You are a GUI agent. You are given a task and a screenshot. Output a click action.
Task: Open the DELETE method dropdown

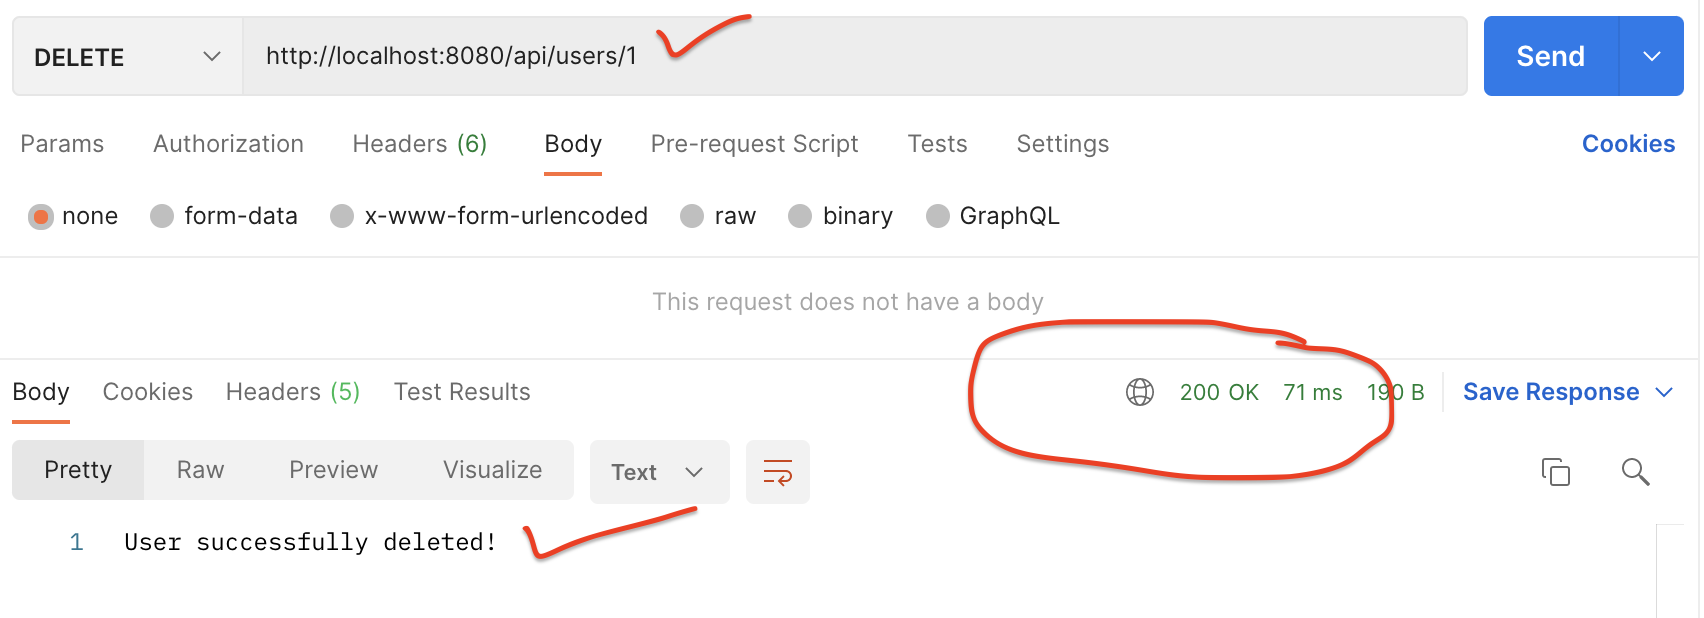[x=127, y=57]
